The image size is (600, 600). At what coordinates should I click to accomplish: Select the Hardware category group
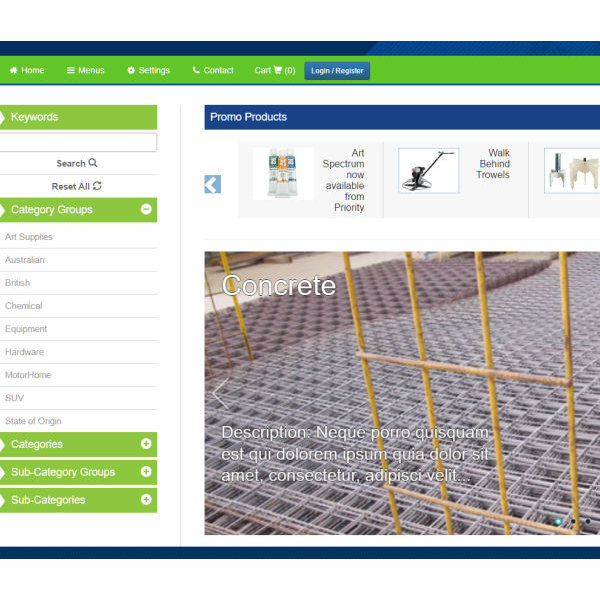[x=24, y=352]
